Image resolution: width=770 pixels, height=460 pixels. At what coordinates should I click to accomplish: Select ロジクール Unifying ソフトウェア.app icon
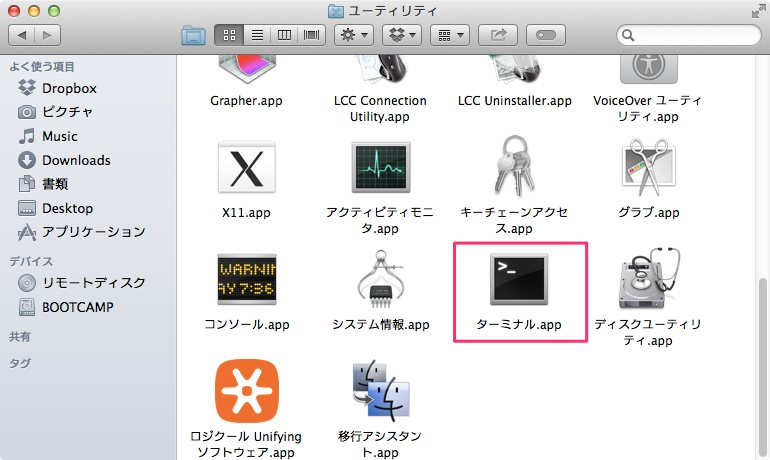click(247, 391)
